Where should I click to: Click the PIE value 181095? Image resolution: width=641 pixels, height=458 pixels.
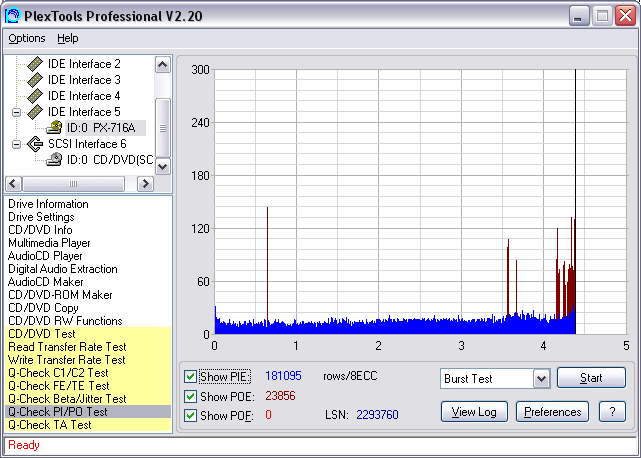[x=283, y=376]
